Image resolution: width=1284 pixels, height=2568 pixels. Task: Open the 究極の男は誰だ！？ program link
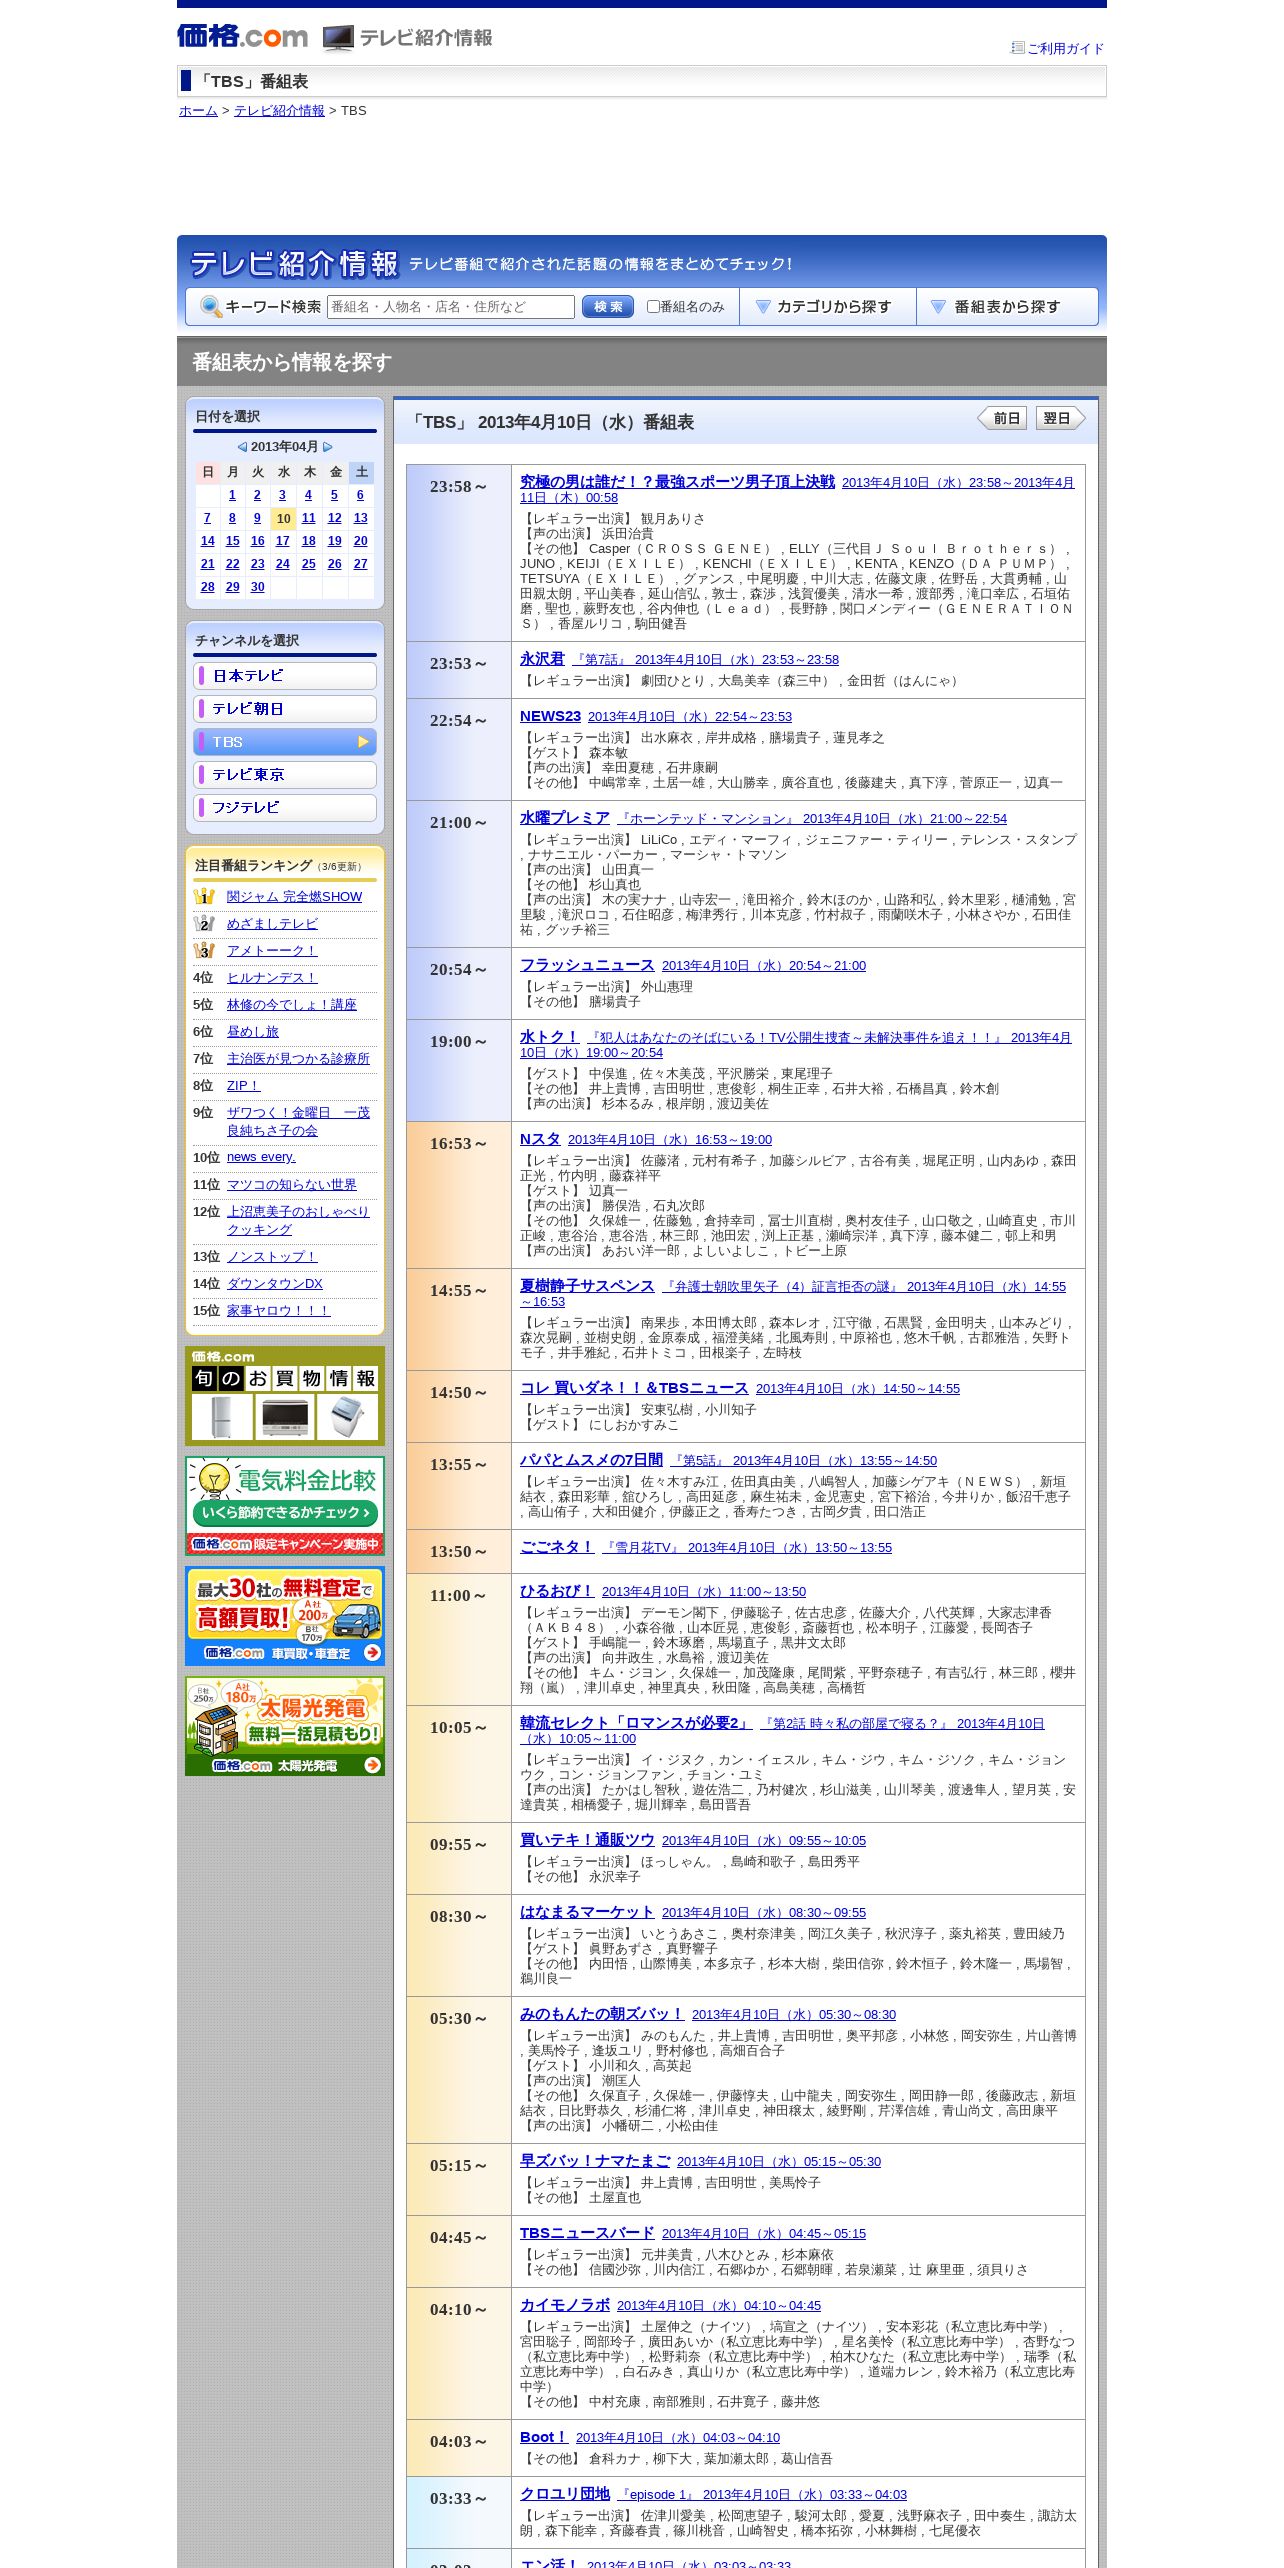pos(677,482)
